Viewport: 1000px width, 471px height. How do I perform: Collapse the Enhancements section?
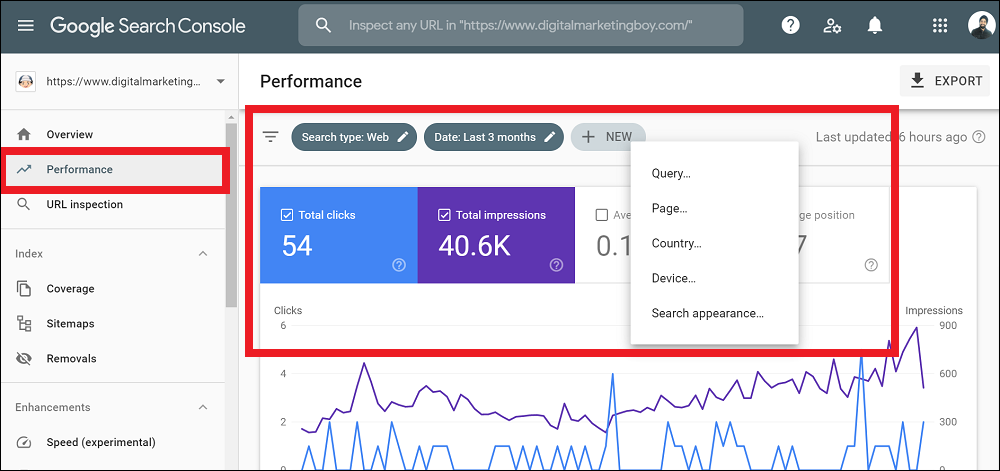point(203,407)
